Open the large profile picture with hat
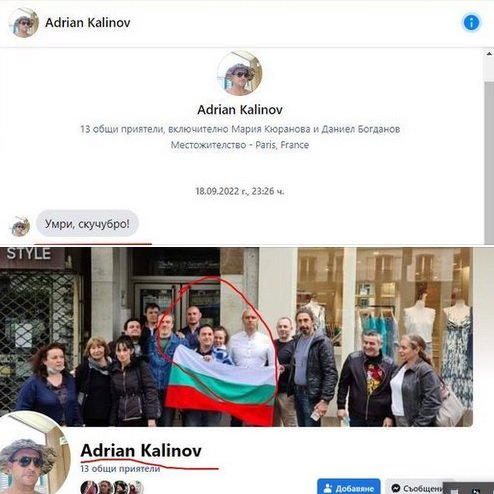Screen dimensions: 494x494 (32, 455)
